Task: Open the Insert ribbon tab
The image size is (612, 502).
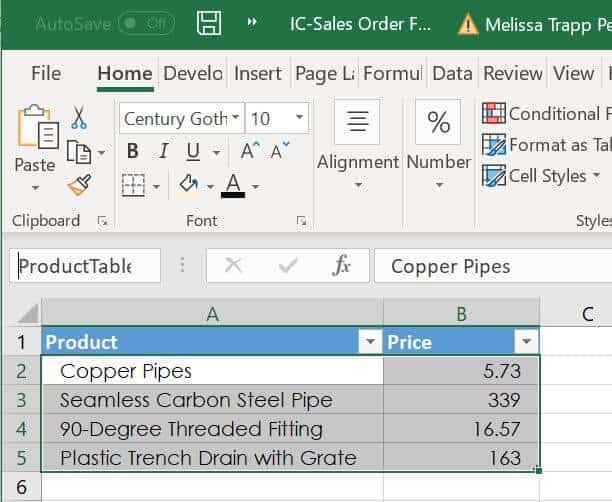Action: [257, 73]
